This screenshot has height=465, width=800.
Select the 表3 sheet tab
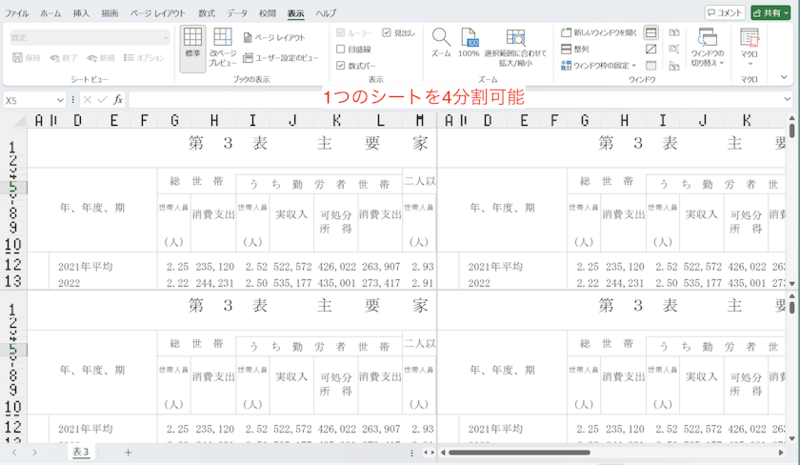(x=81, y=452)
